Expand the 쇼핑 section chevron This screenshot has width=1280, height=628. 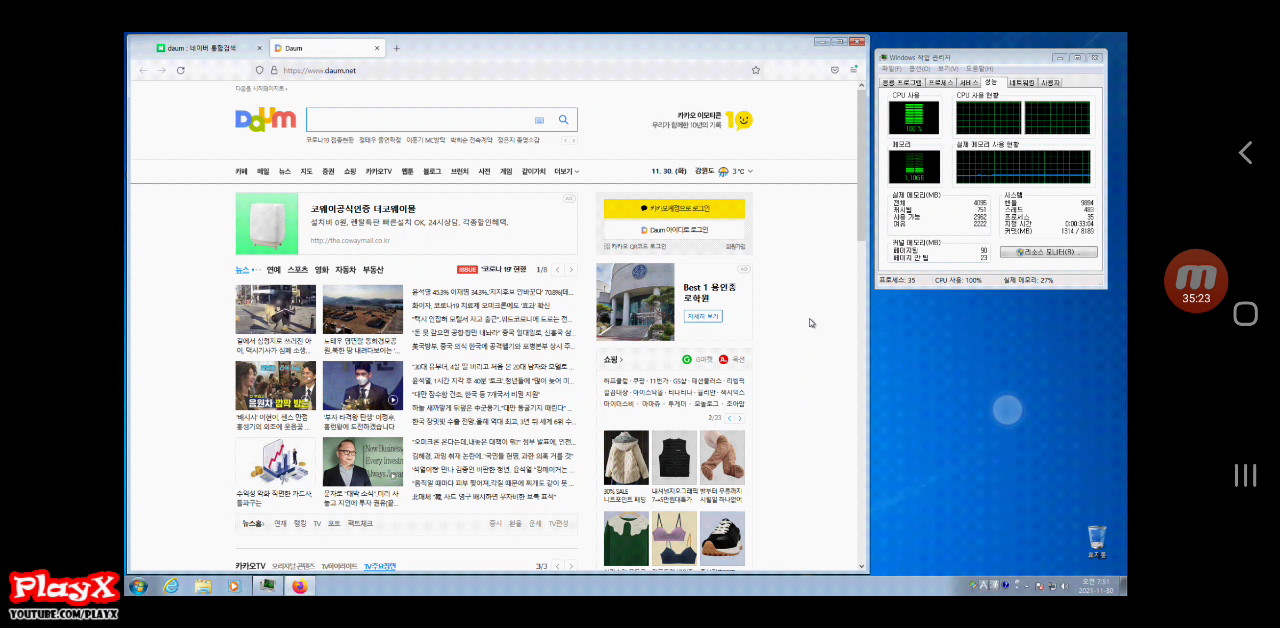pyautogui.click(x=621, y=359)
